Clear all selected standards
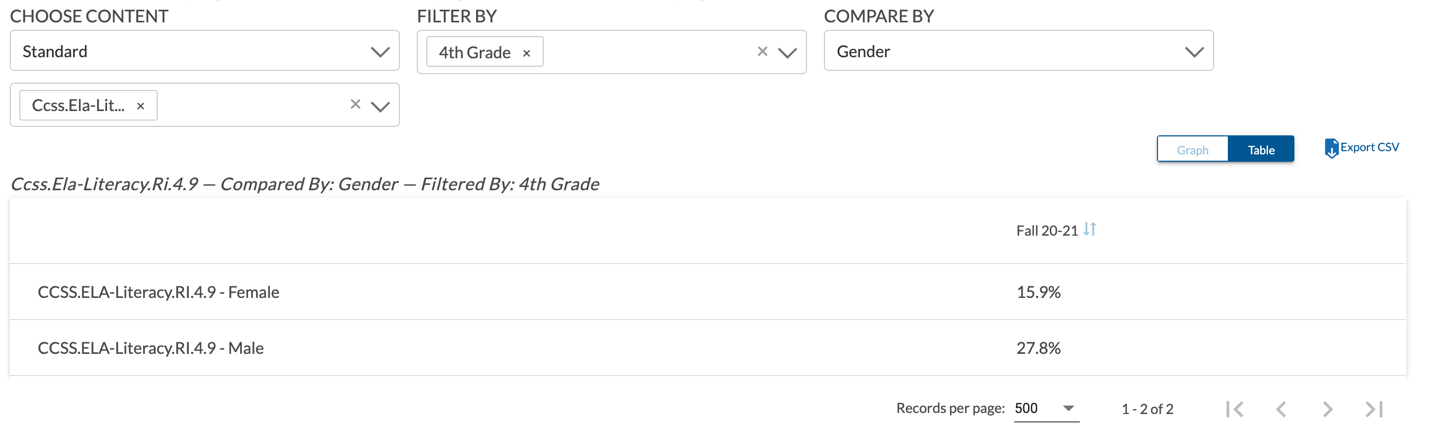The image size is (1430, 447). tap(355, 105)
